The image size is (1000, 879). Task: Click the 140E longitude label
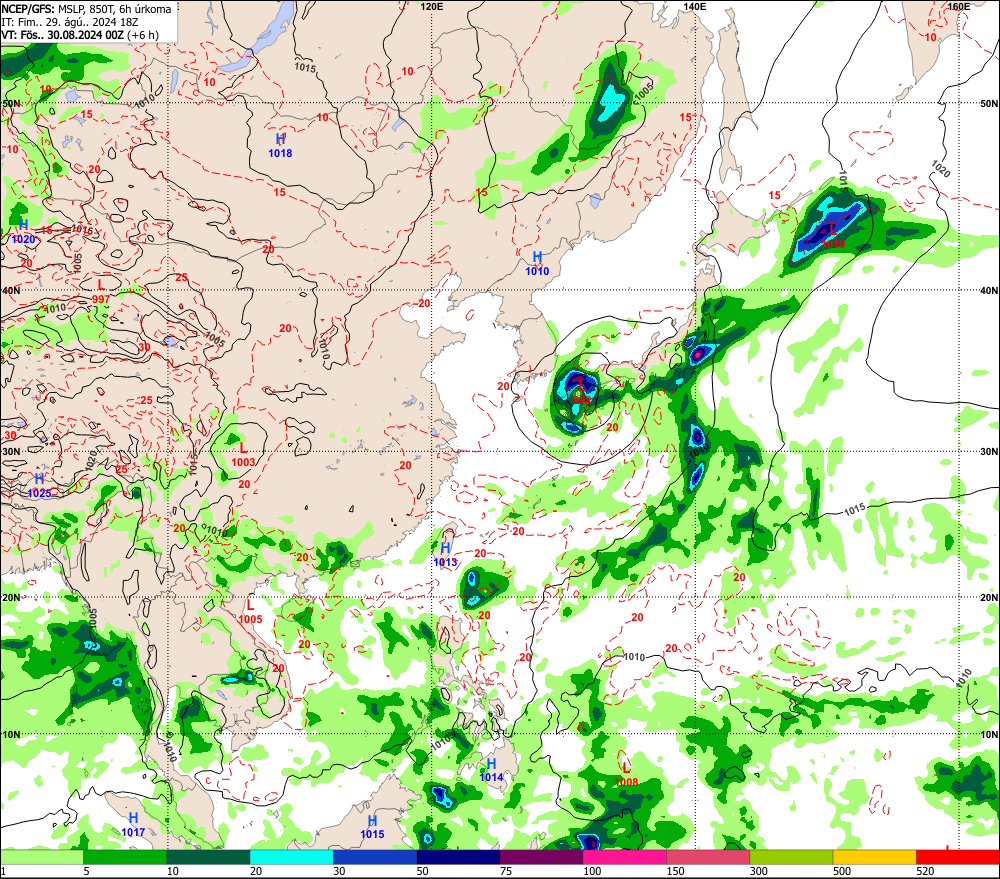pyautogui.click(x=695, y=6)
